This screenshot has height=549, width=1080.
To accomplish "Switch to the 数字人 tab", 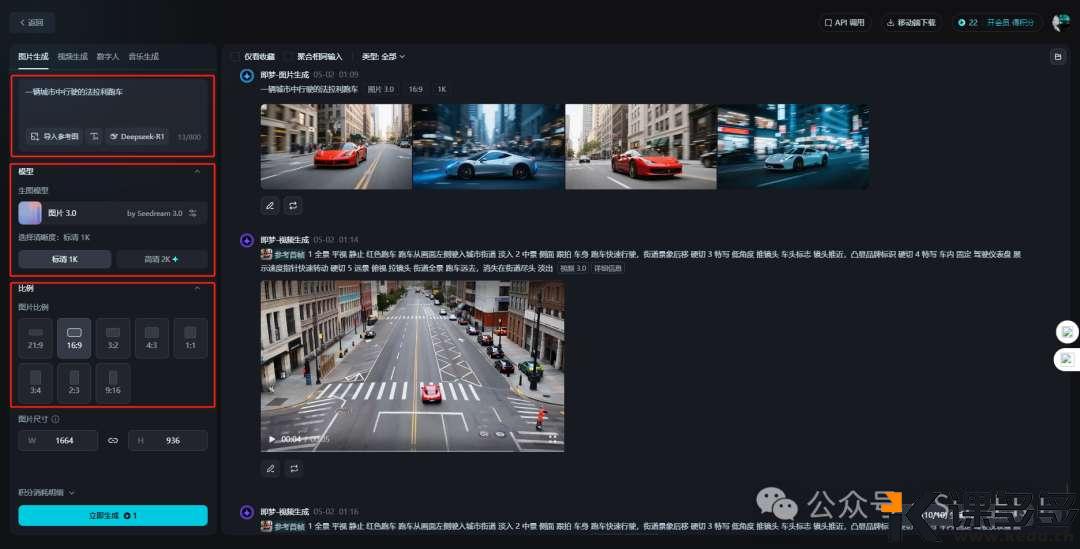I will point(108,57).
